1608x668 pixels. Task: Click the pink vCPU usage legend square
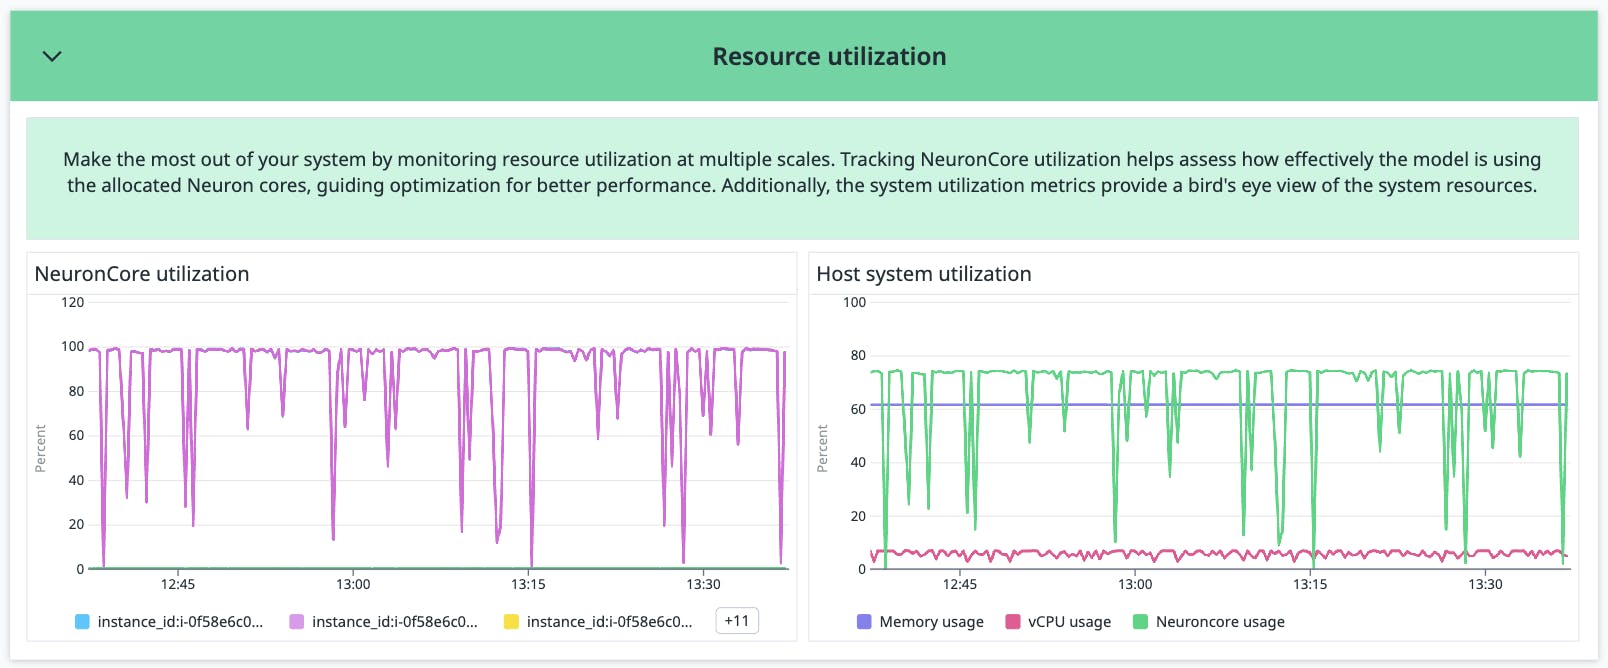pyautogui.click(x=1013, y=622)
